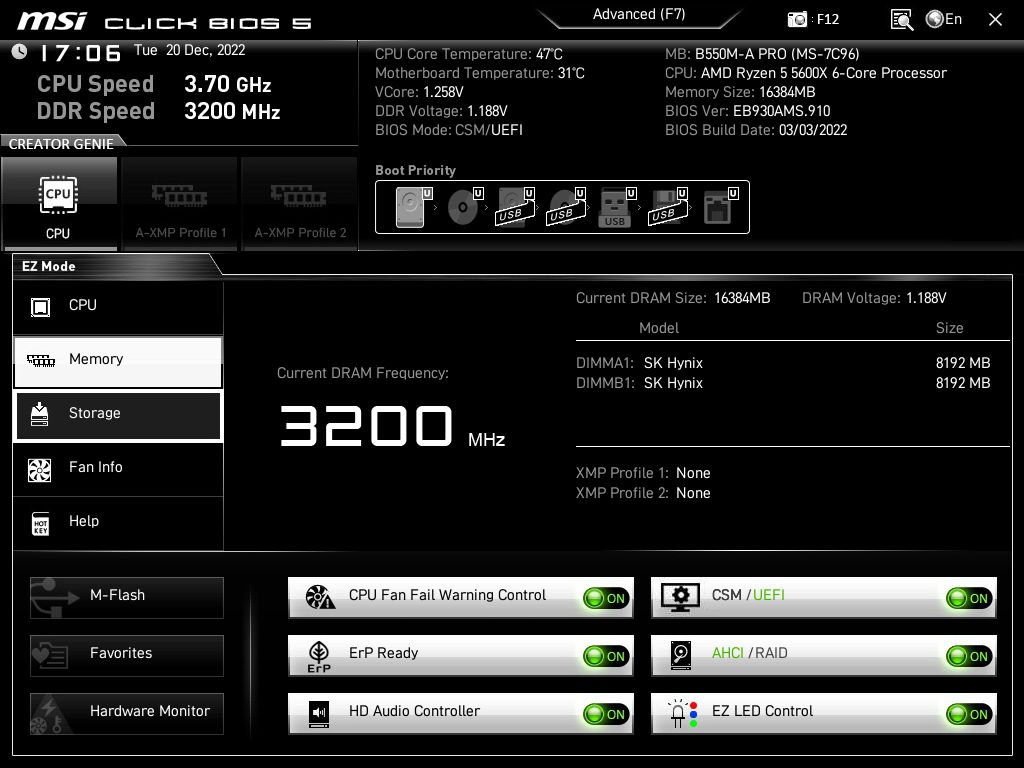
Task: Click the clock time 17:06
Action: (80, 53)
